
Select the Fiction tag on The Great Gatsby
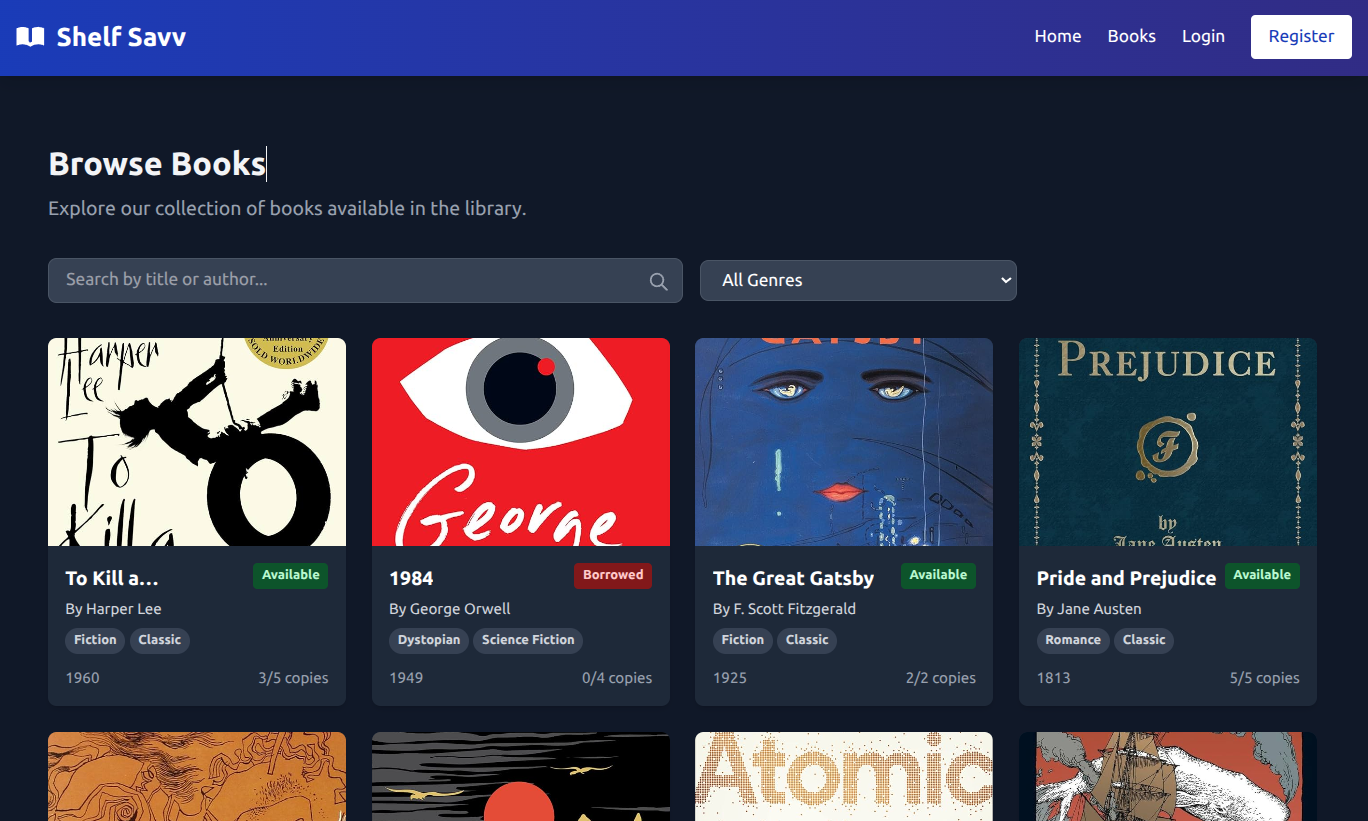743,640
